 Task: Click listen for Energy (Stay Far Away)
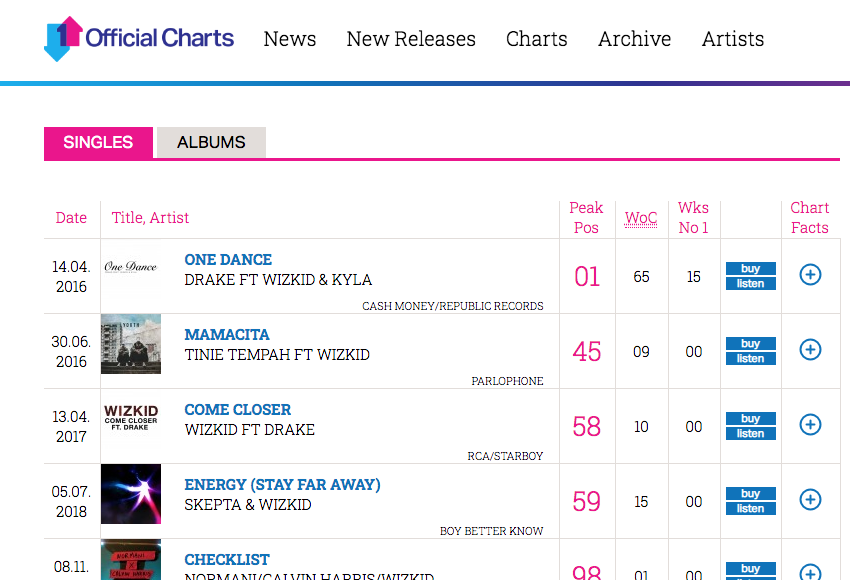click(750, 509)
